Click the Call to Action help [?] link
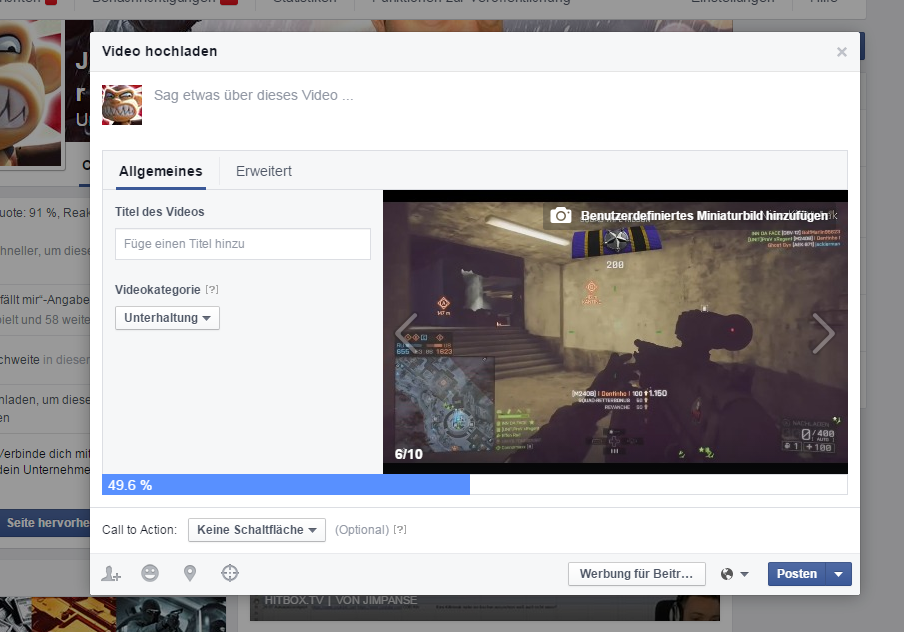This screenshot has height=632, width=904. 400,529
